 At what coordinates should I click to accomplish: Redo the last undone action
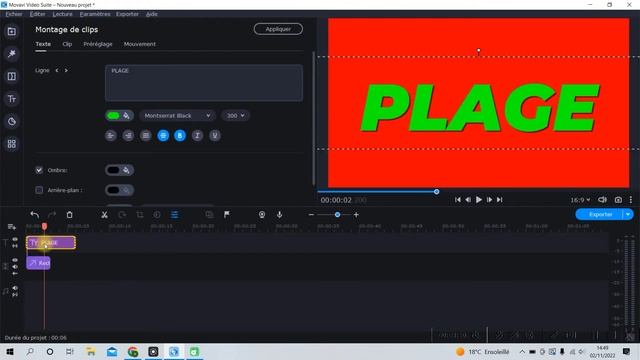pyautogui.click(x=52, y=215)
